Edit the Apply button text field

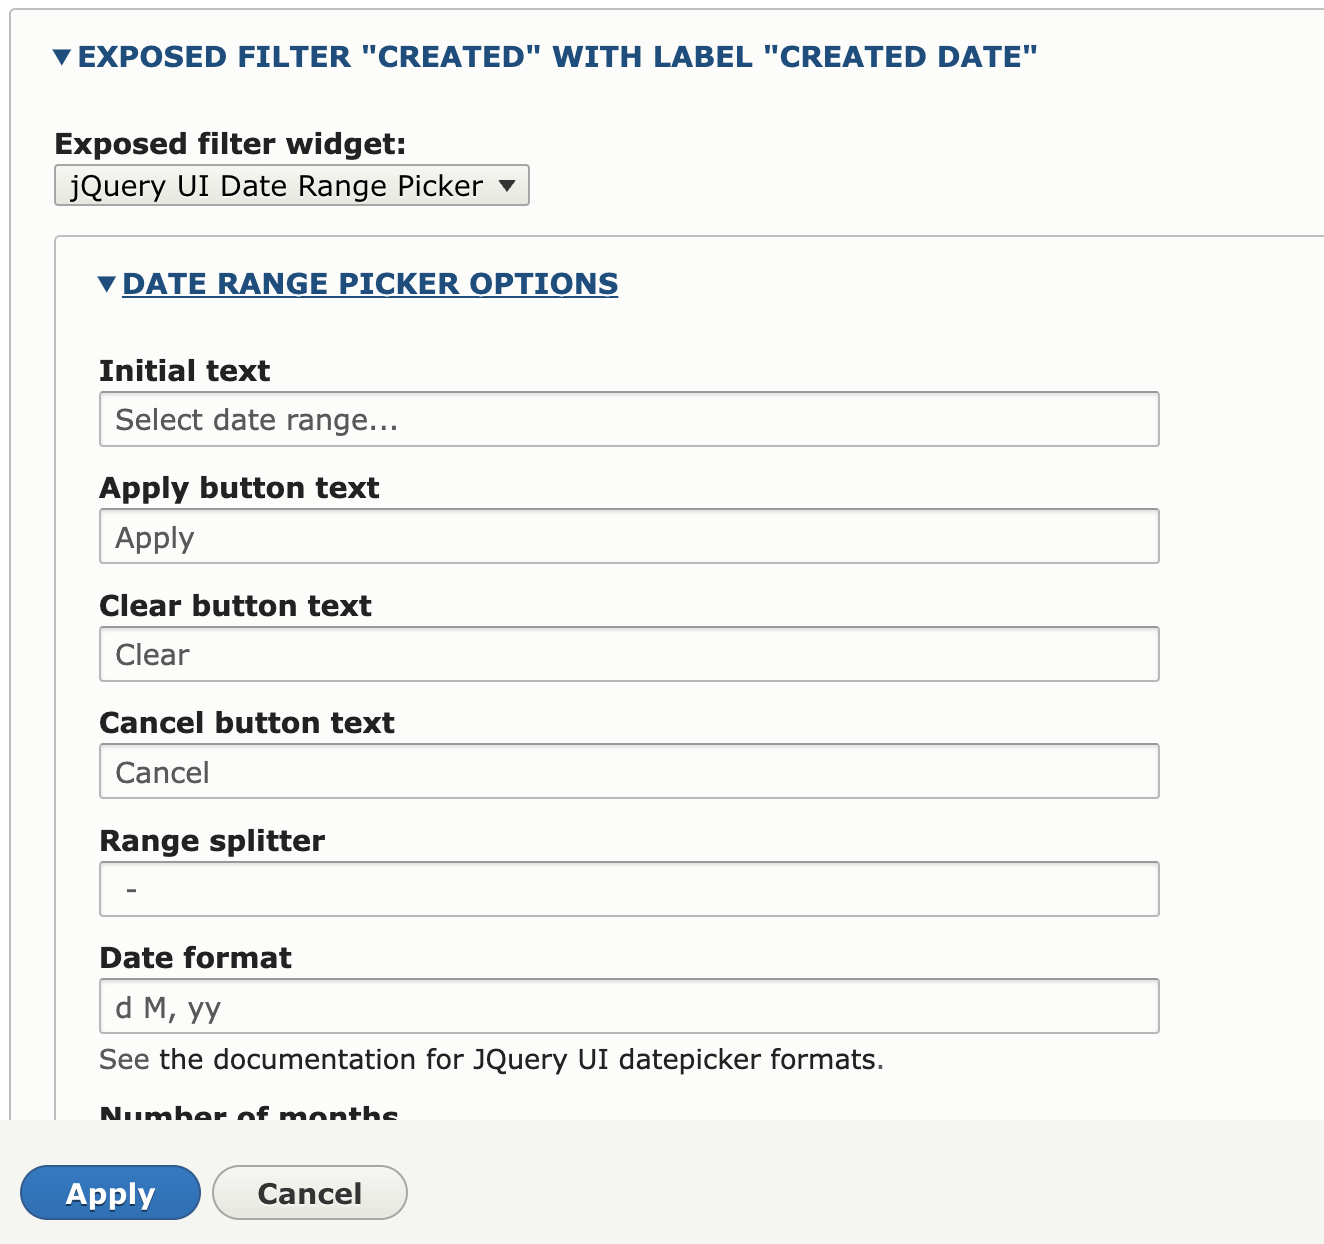[x=628, y=536]
